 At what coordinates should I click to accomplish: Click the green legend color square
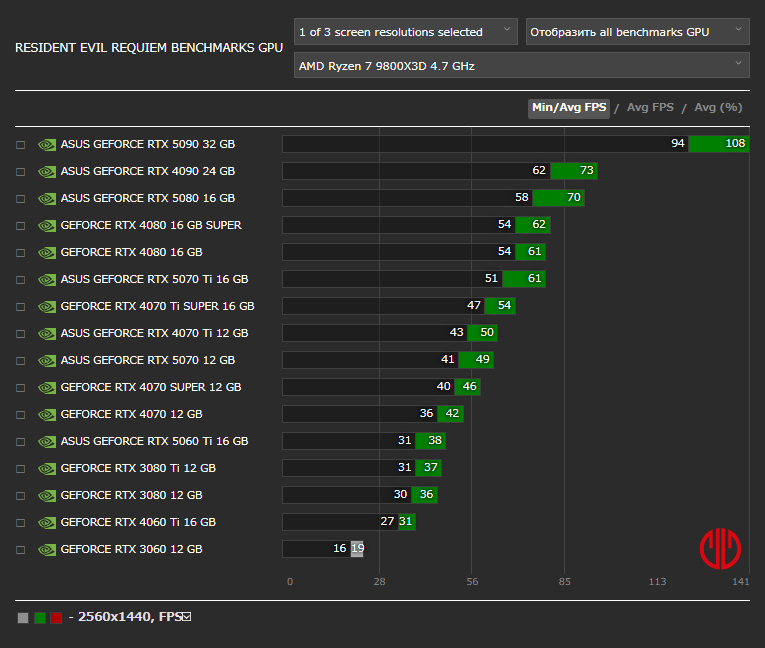point(40,618)
